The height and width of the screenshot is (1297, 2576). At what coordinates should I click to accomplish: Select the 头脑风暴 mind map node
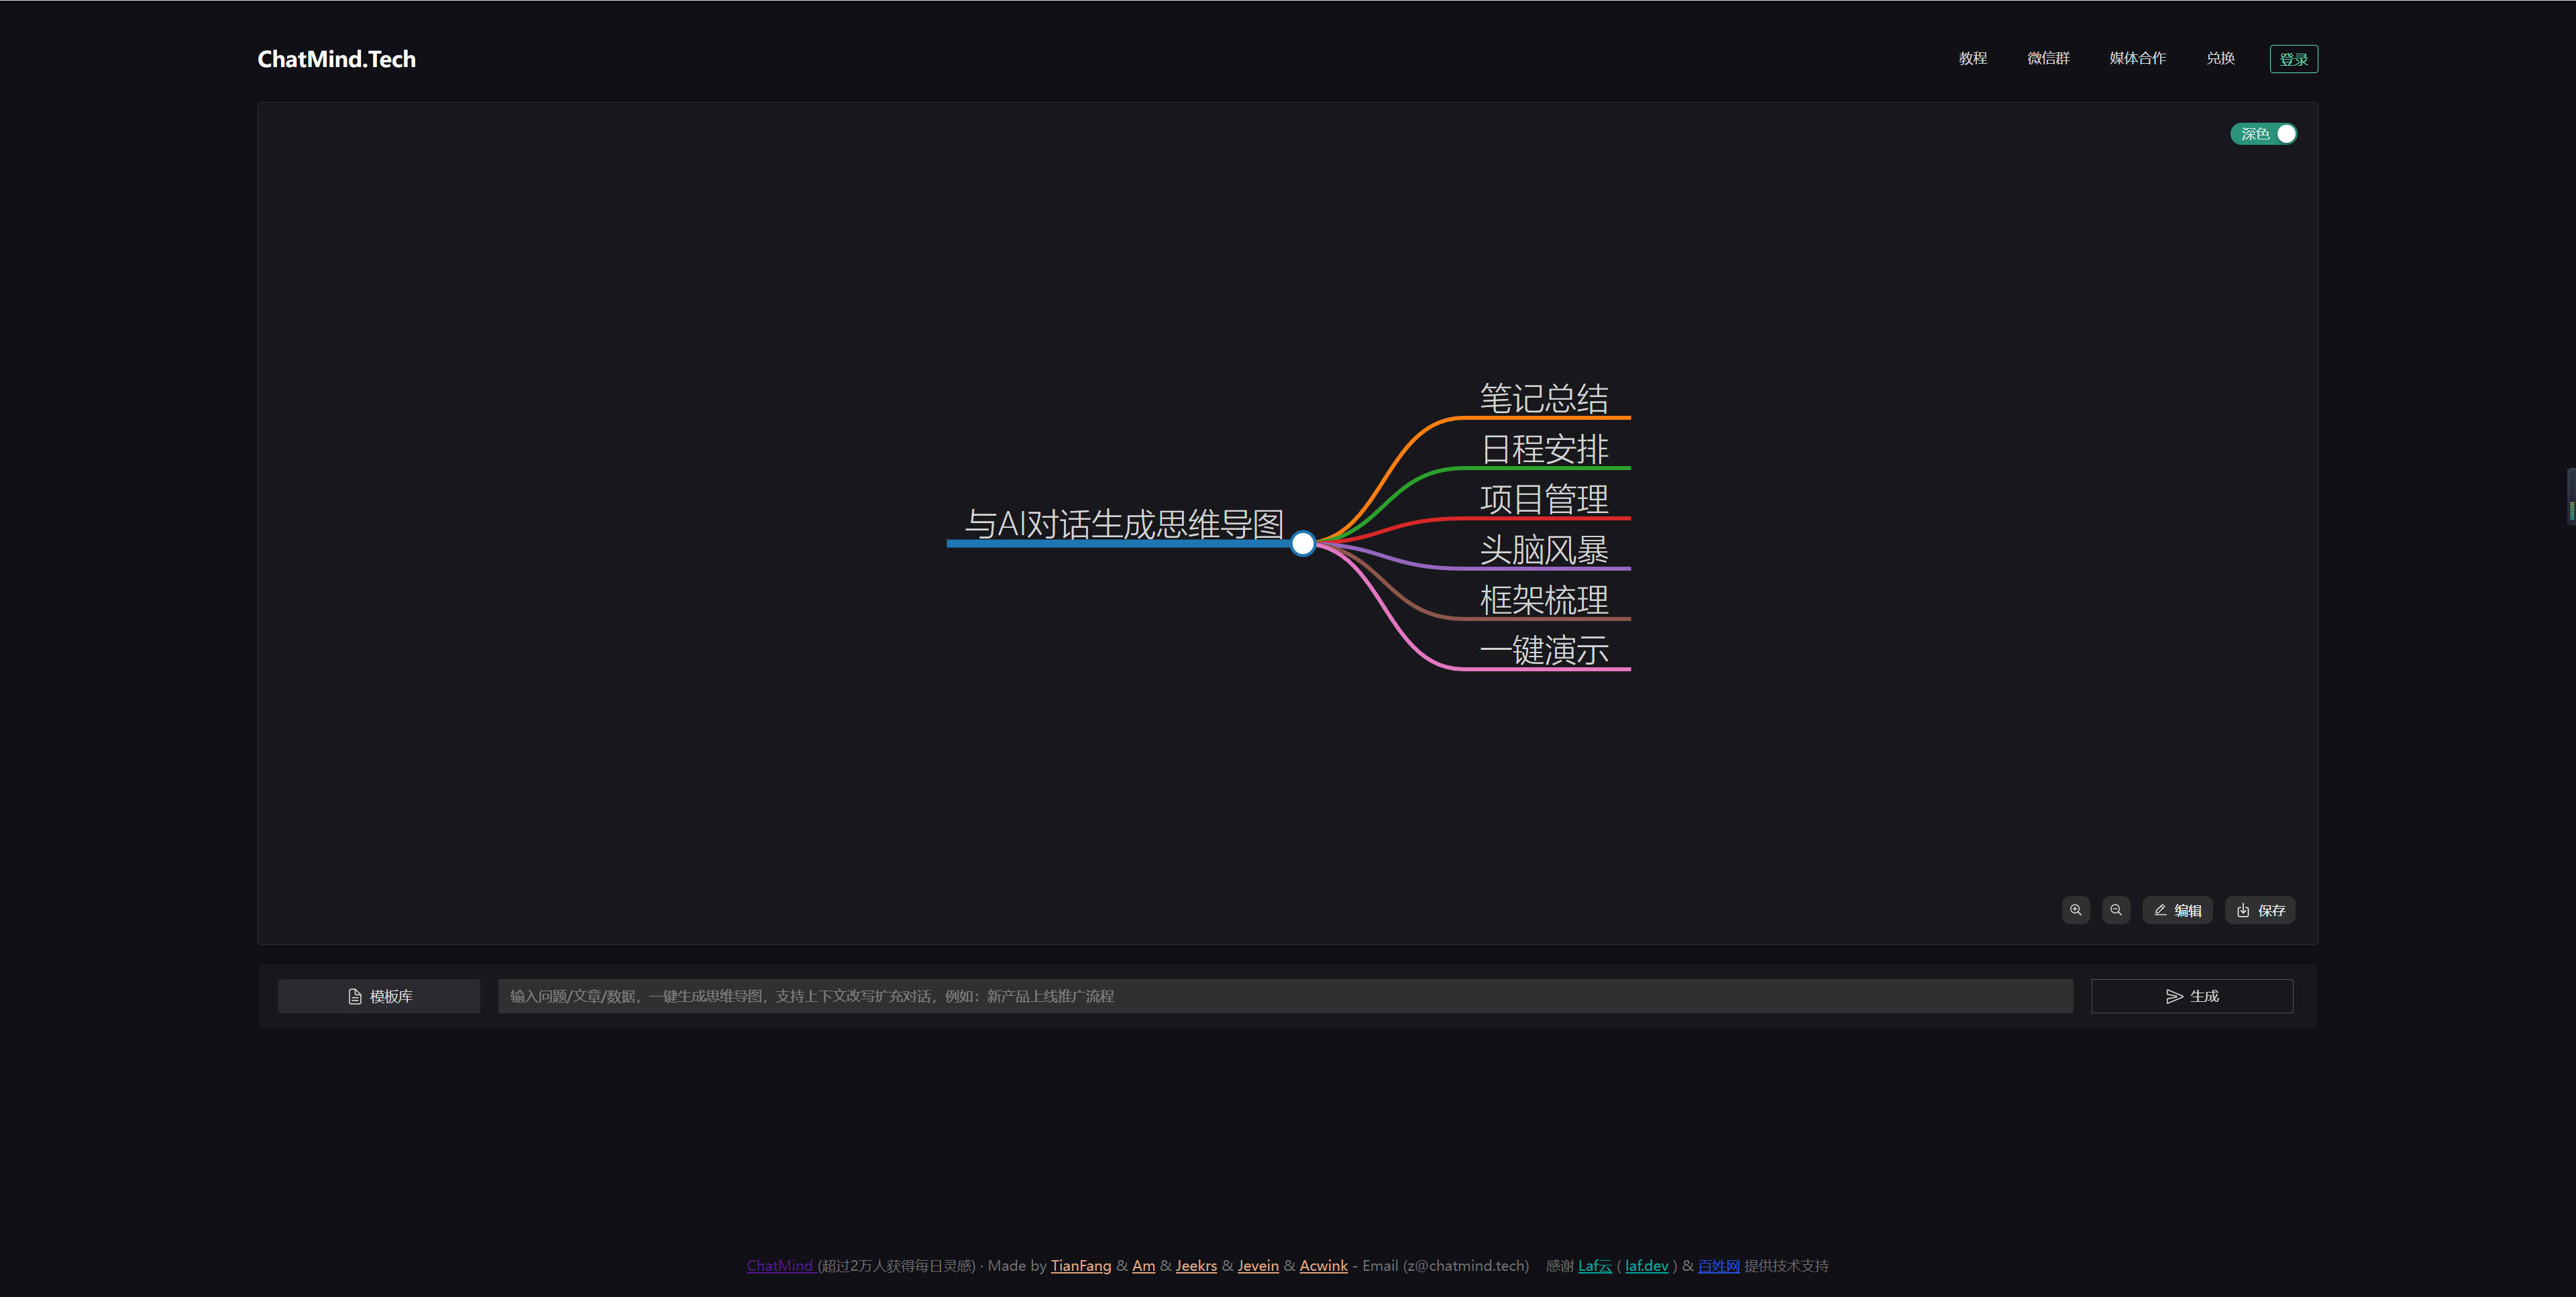pos(1544,549)
